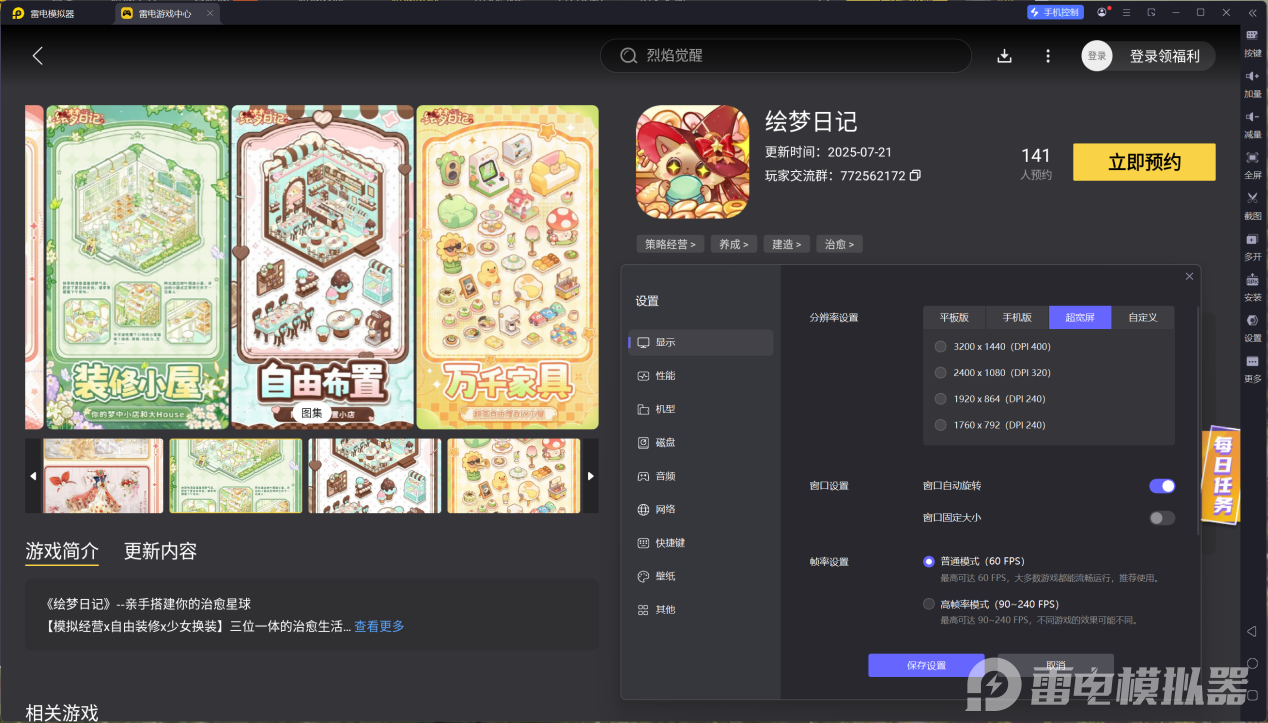Viewport: 1268px width, 723px height.
Task: Select 壁纸 in settings sidebar
Action: click(700, 577)
